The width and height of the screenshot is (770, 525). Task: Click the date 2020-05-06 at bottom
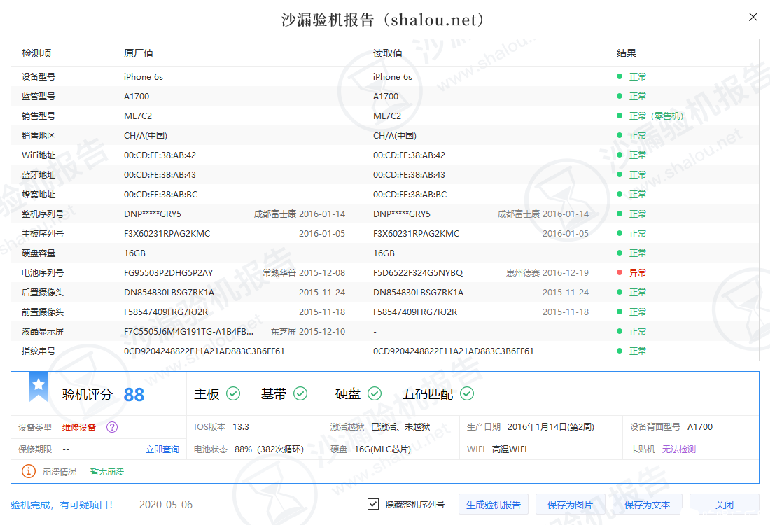pos(165,504)
